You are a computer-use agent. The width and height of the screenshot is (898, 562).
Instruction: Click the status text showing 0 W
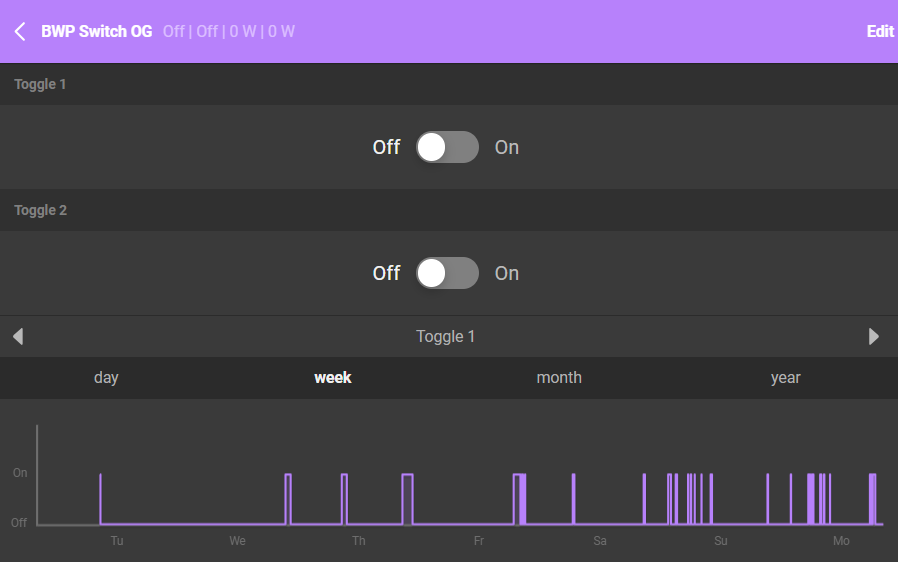[x=241, y=32]
